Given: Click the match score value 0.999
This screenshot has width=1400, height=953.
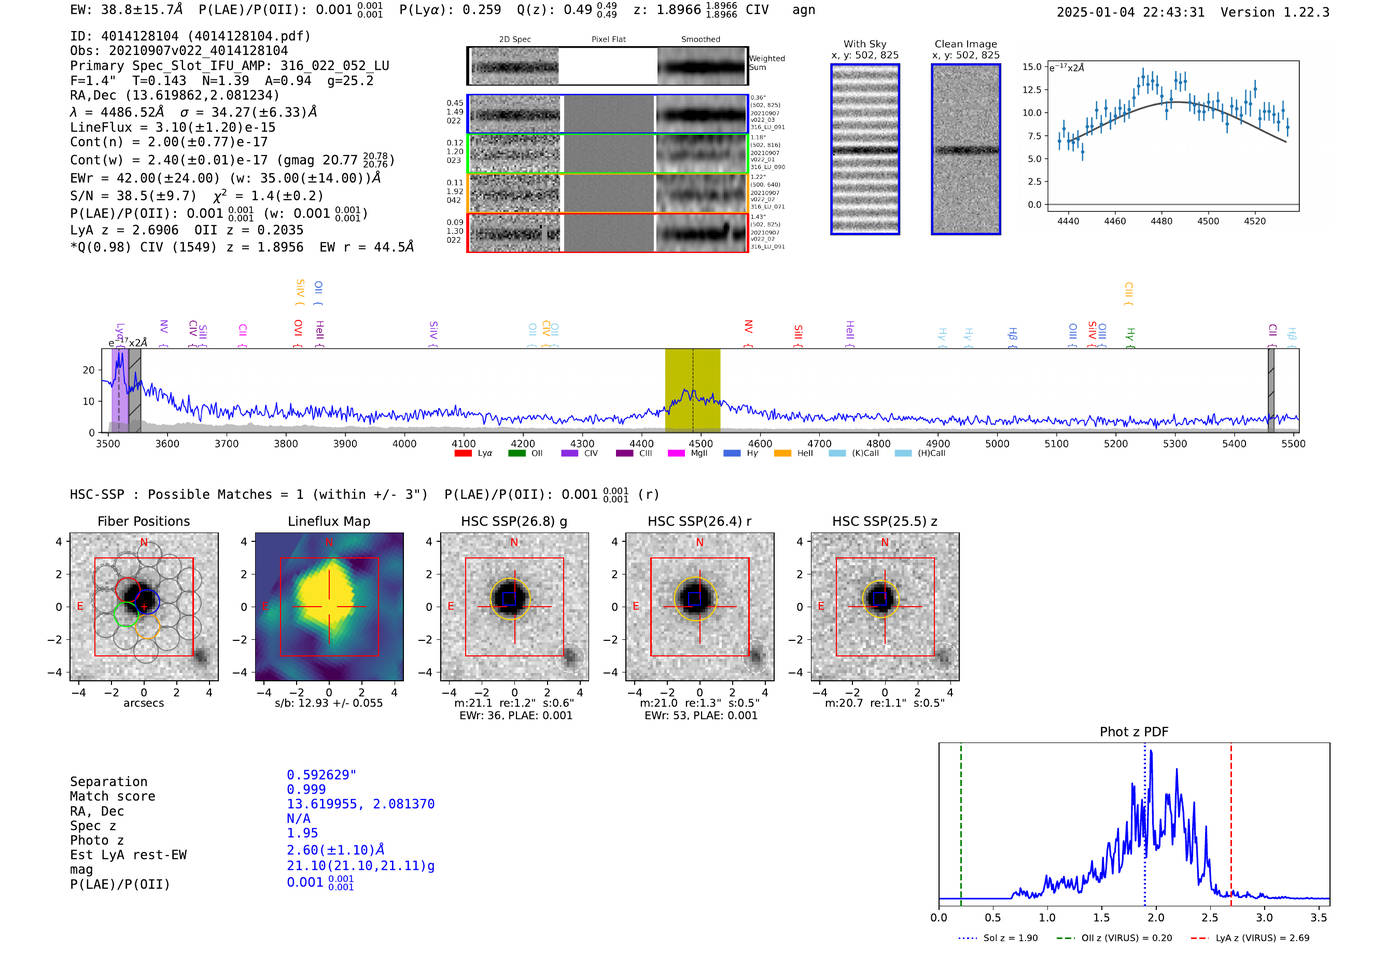Looking at the screenshot, I should point(306,790).
